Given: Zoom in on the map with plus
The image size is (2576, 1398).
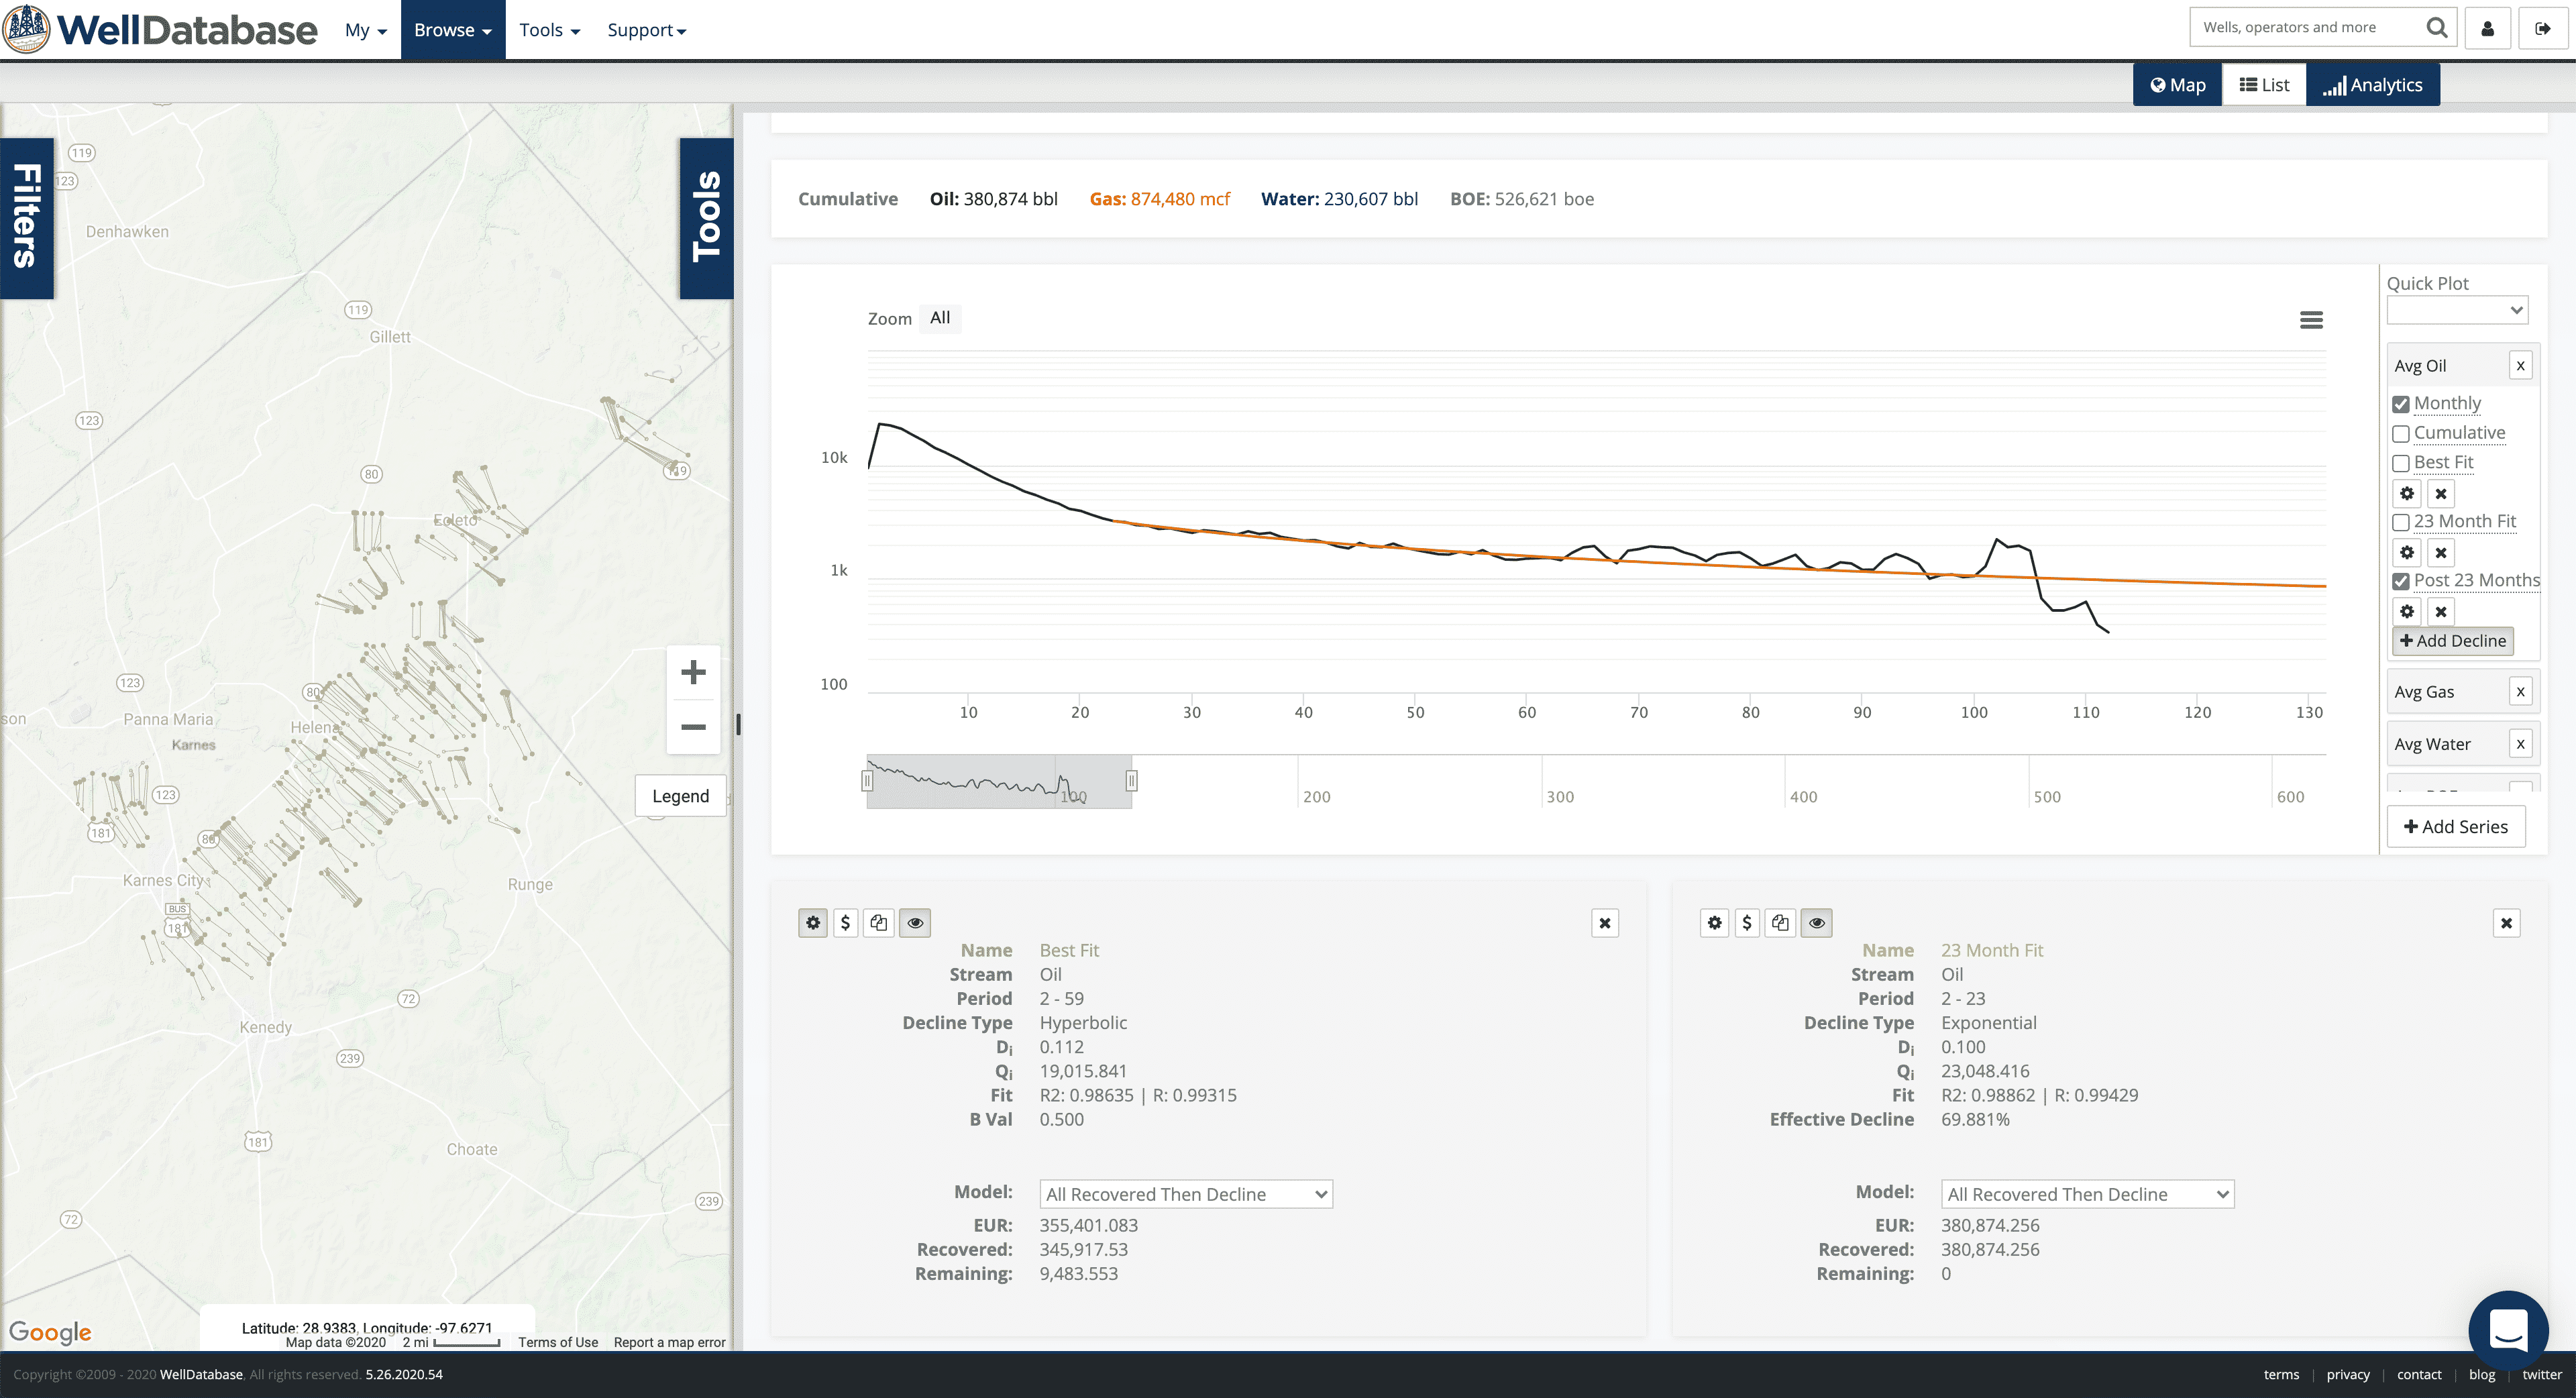Looking at the screenshot, I should coord(693,672).
